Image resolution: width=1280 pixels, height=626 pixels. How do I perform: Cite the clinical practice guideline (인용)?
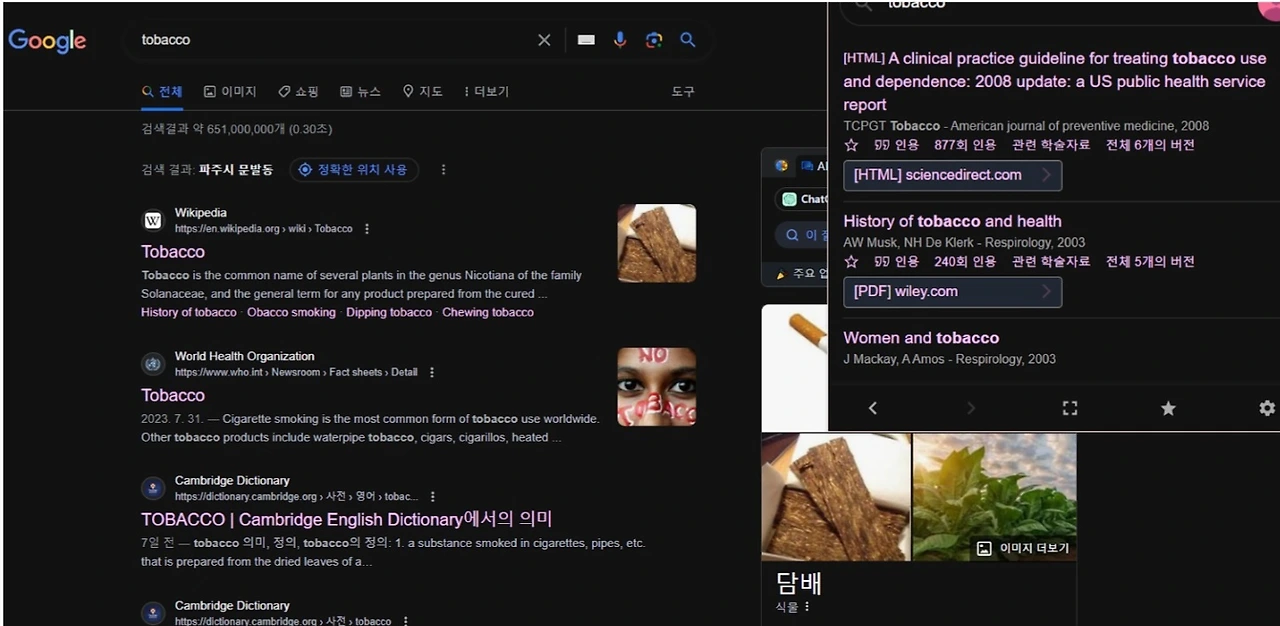pyautogui.click(x=896, y=145)
